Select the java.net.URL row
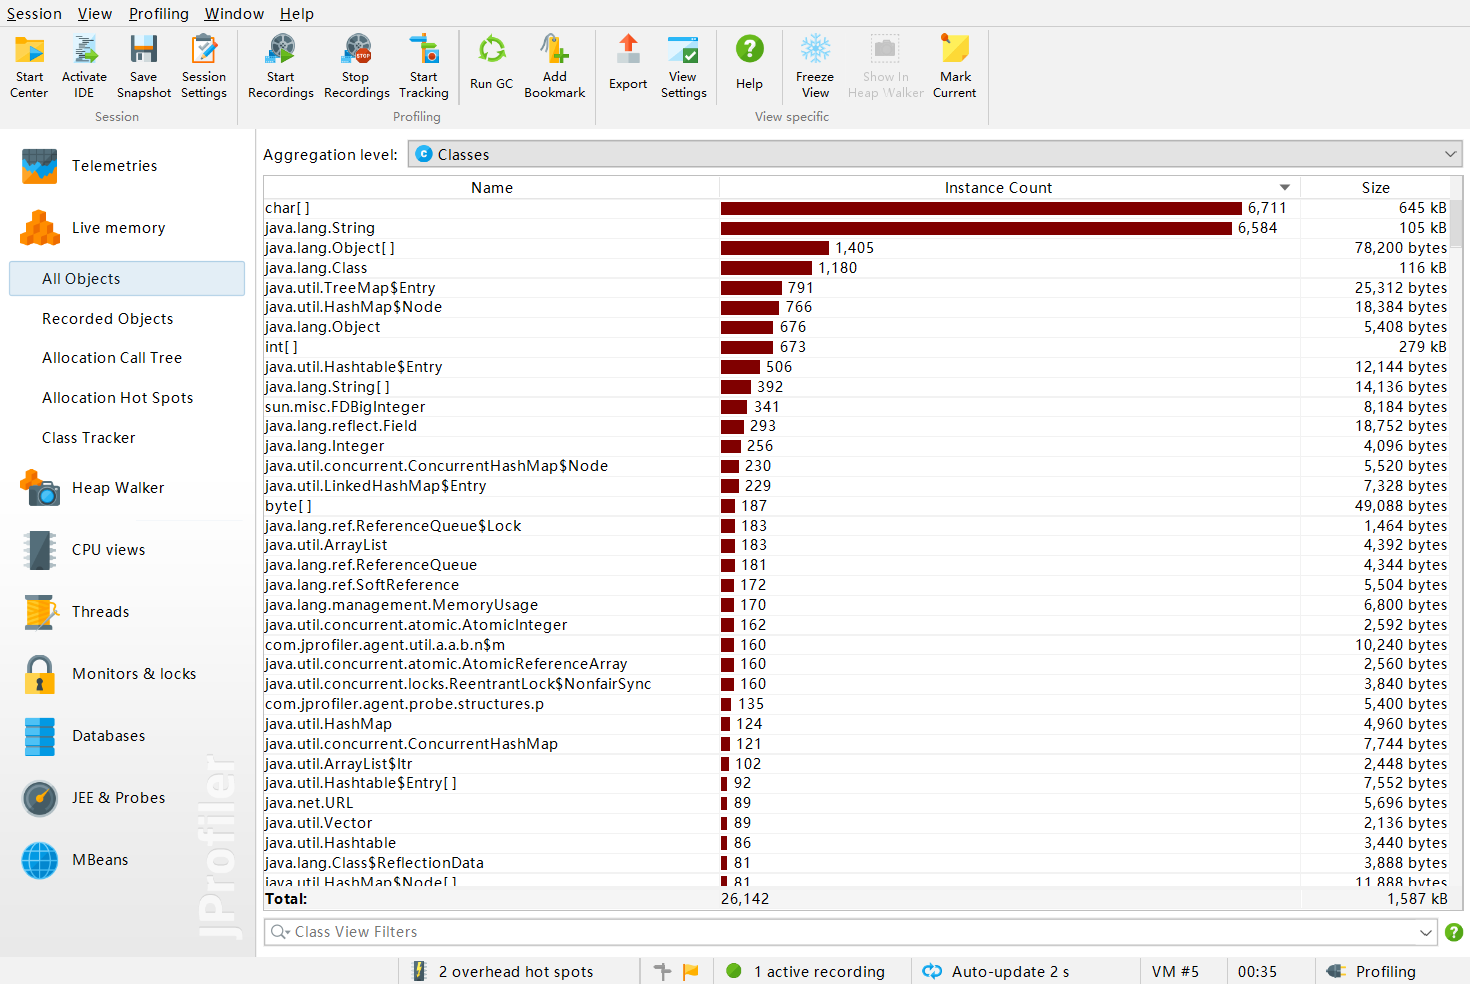The height and width of the screenshot is (984, 1470). [856, 803]
